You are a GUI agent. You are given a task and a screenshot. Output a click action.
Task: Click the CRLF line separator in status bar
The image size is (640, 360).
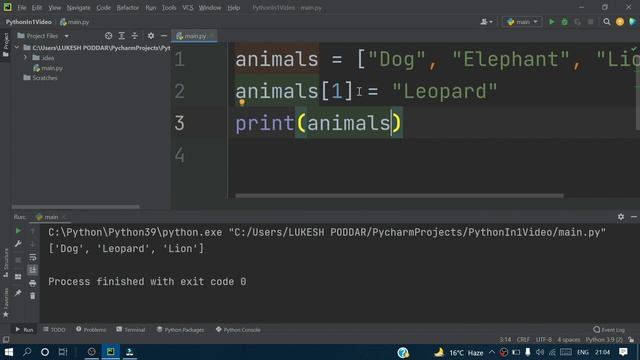pos(523,340)
